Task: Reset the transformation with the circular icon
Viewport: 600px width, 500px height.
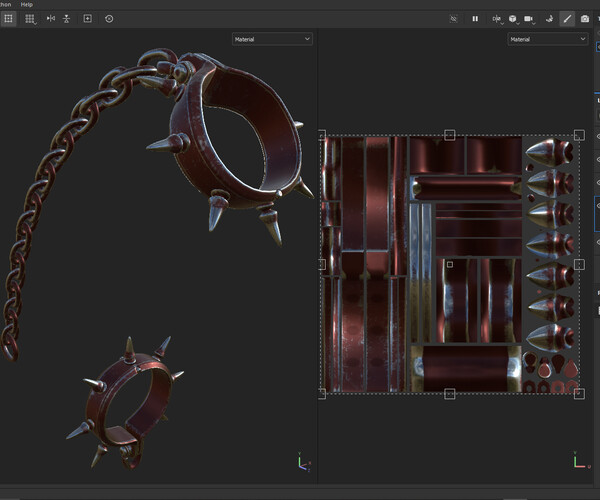Action: click(x=109, y=19)
